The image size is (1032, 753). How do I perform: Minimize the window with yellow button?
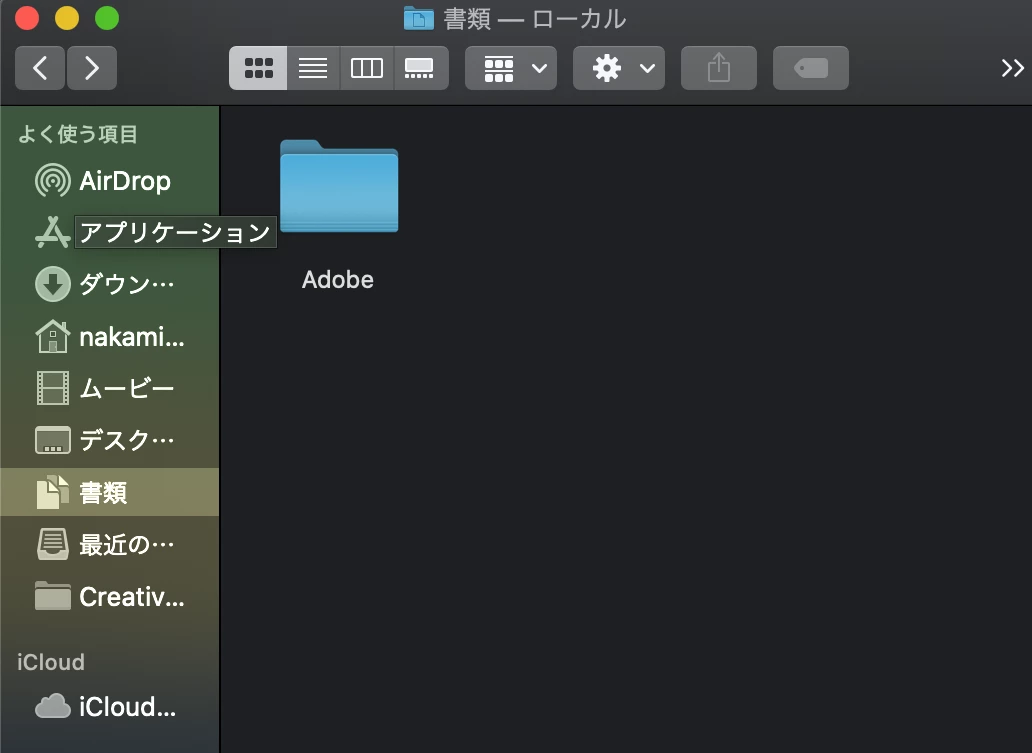[x=67, y=18]
